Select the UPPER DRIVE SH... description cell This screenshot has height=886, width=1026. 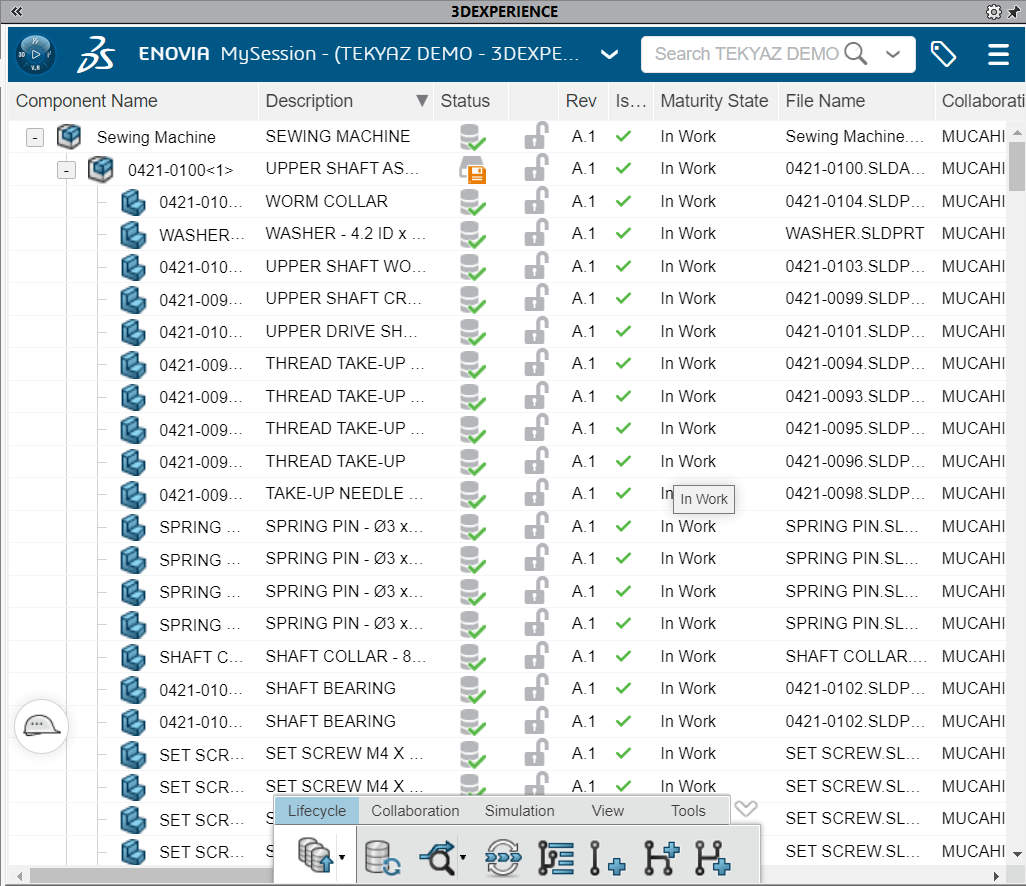pyautogui.click(x=342, y=331)
